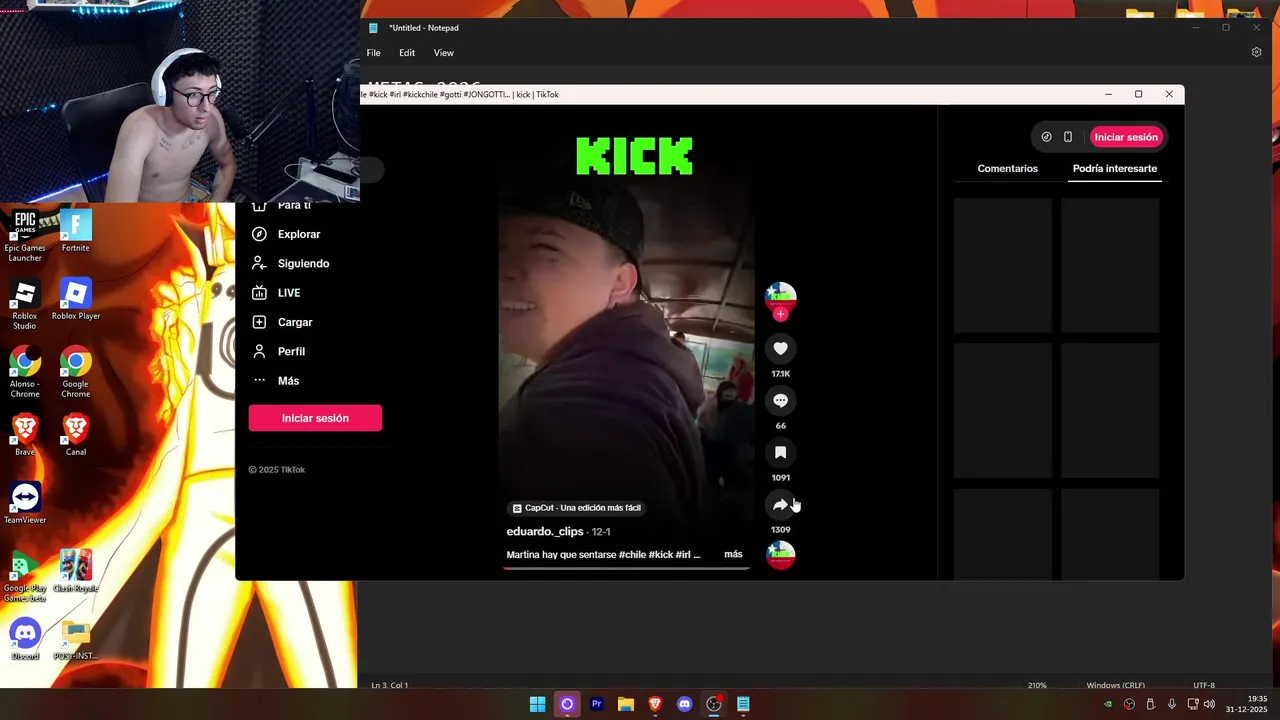Image resolution: width=1280 pixels, height=720 pixels.
Task: Open Premiere Pro from the taskbar
Action: point(597,704)
